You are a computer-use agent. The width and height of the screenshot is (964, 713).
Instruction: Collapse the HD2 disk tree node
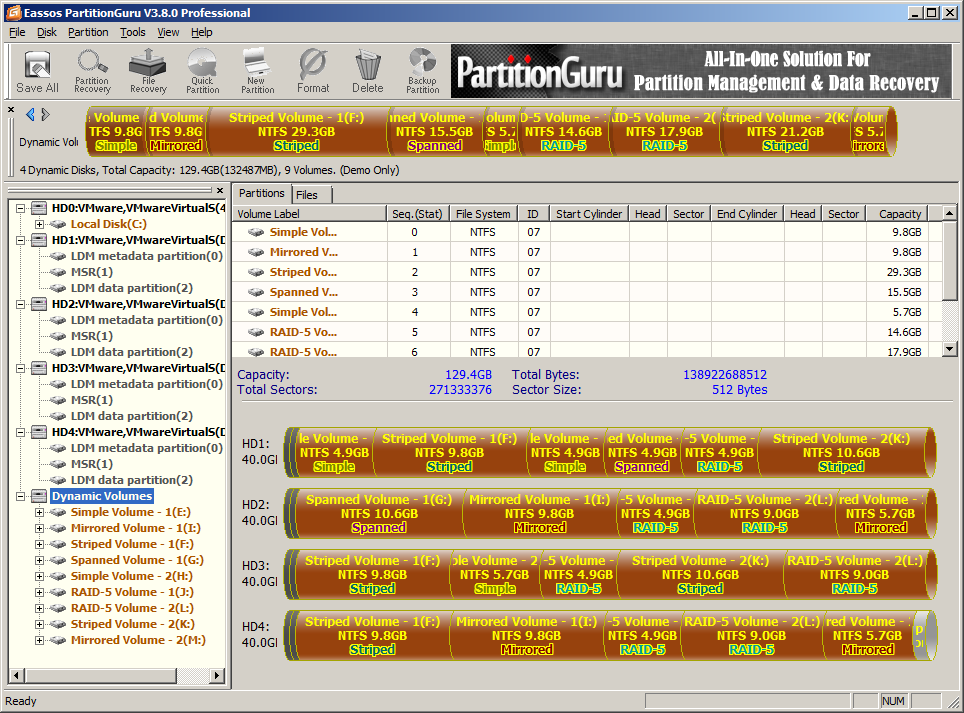coord(20,304)
